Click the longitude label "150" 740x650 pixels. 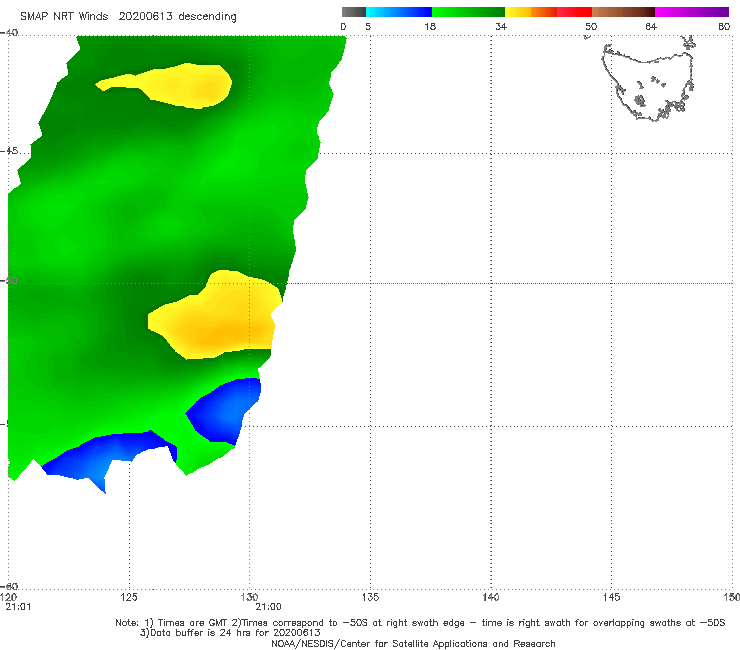(732, 597)
